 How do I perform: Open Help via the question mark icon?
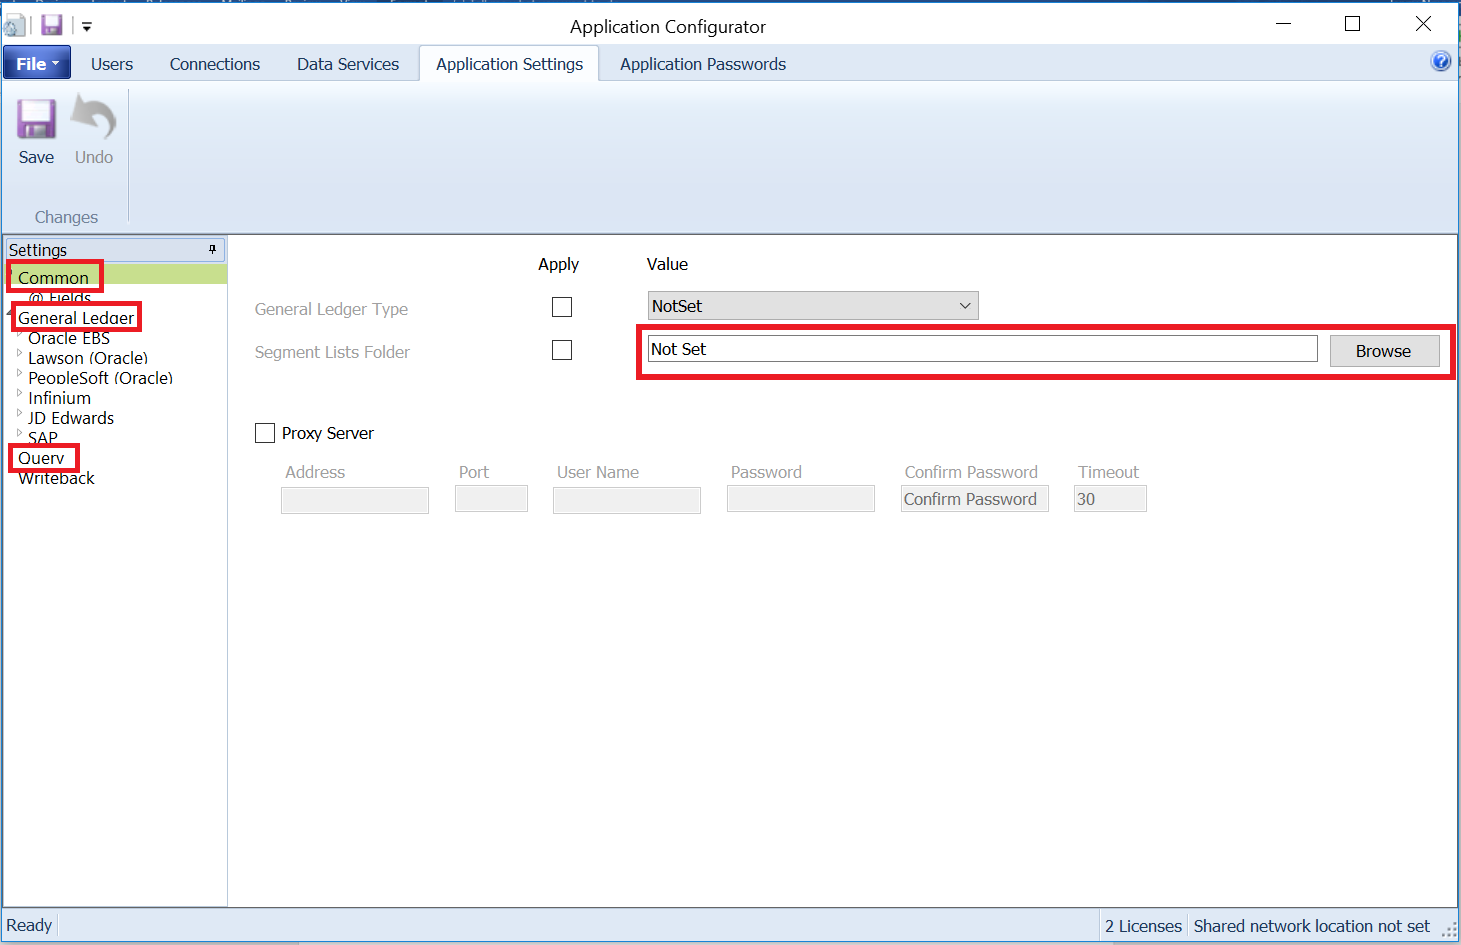1440,61
